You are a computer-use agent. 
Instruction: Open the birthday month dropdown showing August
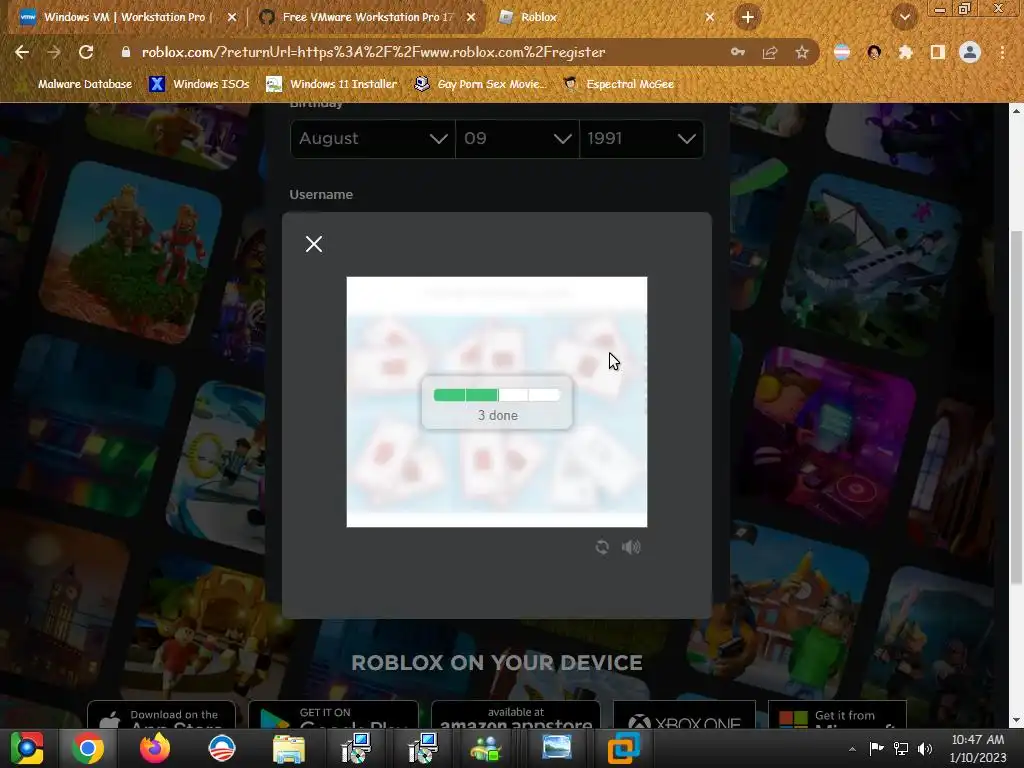[x=373, y=138]
